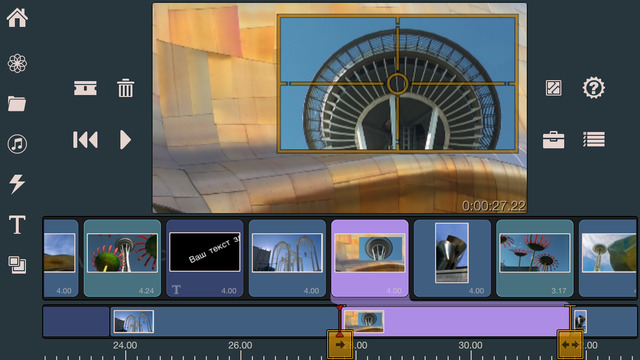Play the project preview
Screen dimensions: 640x360
click(x=125, y=140)
